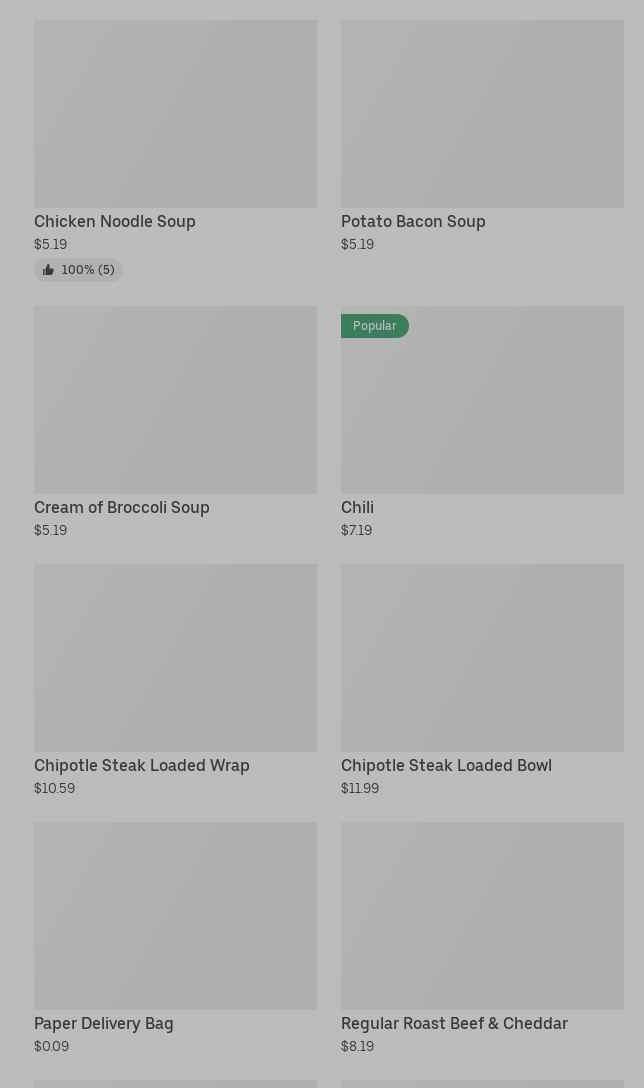This screenshot has width=644, height=1088.
Task: Open the Chicken Noodle Soup image
Action: 176,114
